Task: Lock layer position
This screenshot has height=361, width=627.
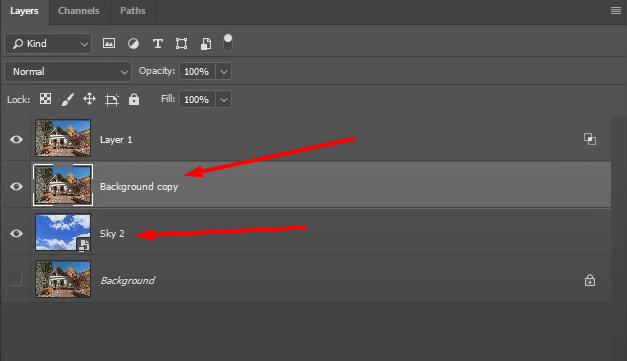Action: pos(90,99)
